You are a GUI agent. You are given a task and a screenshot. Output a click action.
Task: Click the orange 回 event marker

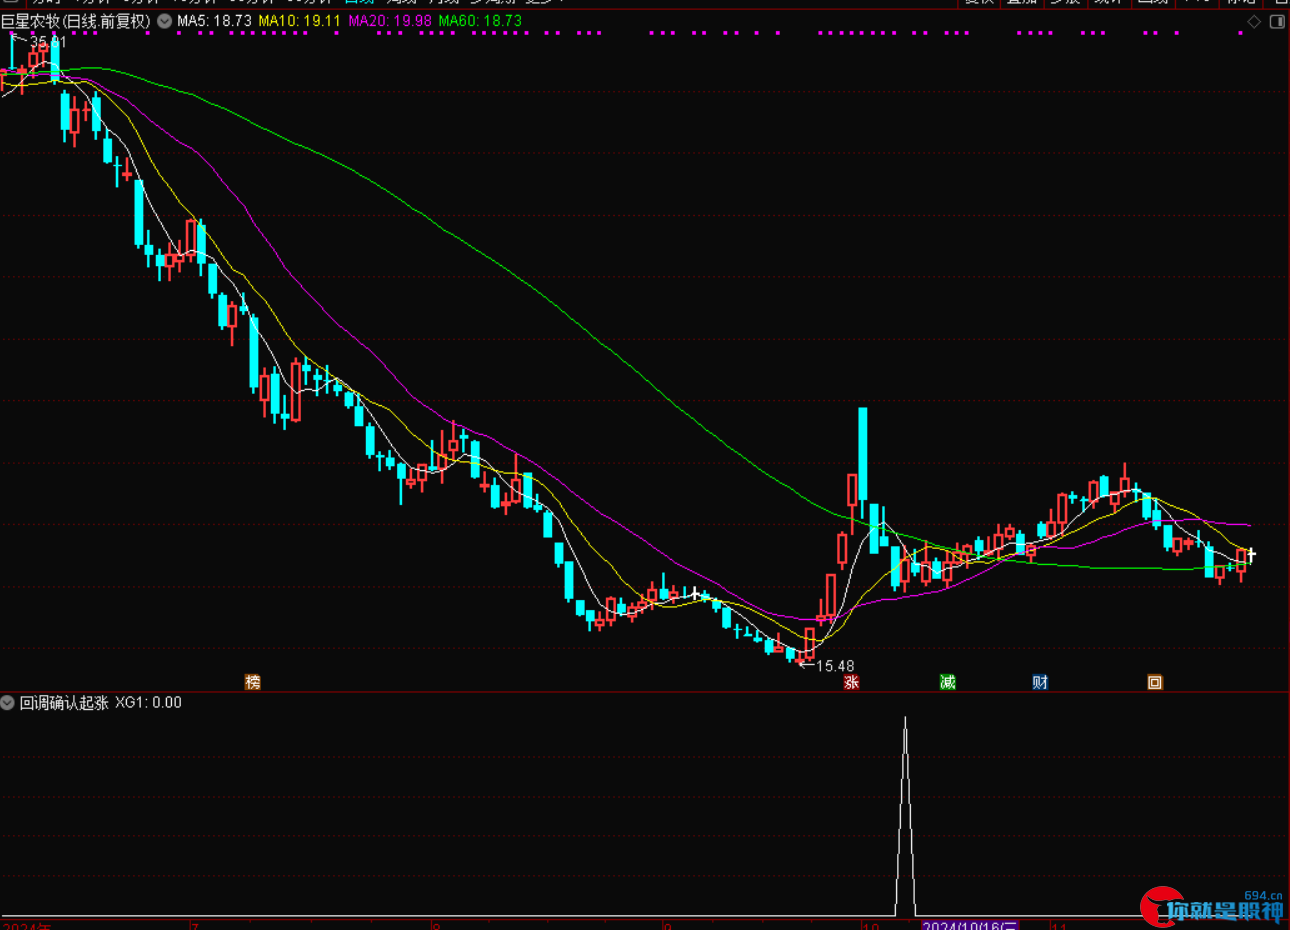(x=1155, y=682)
